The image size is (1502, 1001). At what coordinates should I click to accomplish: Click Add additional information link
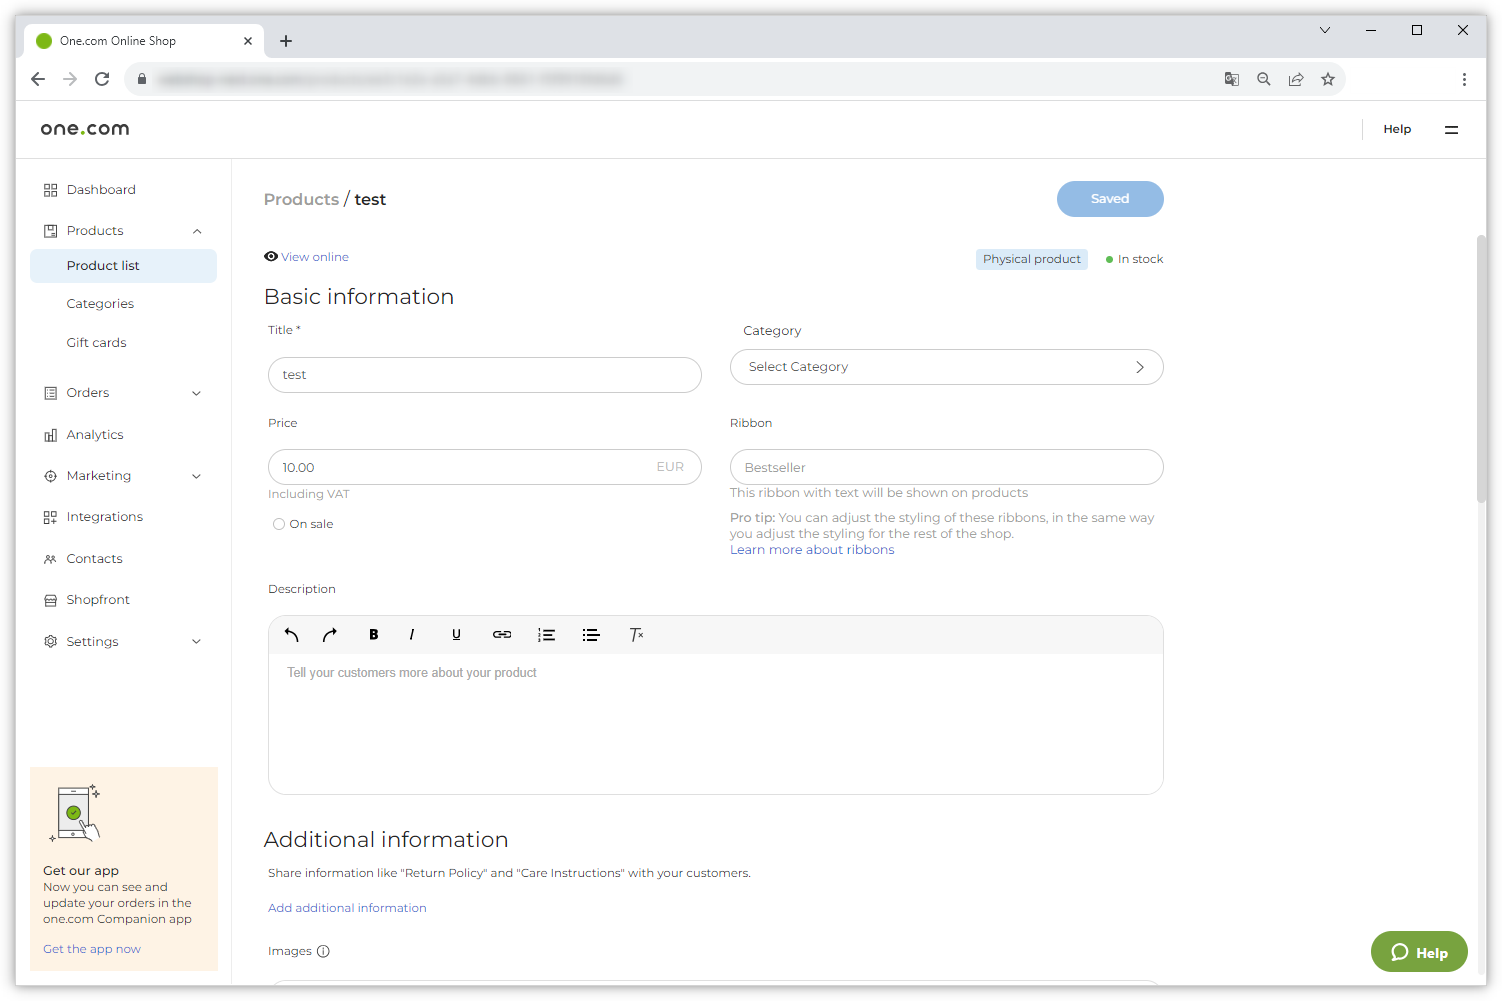[347, 908]
